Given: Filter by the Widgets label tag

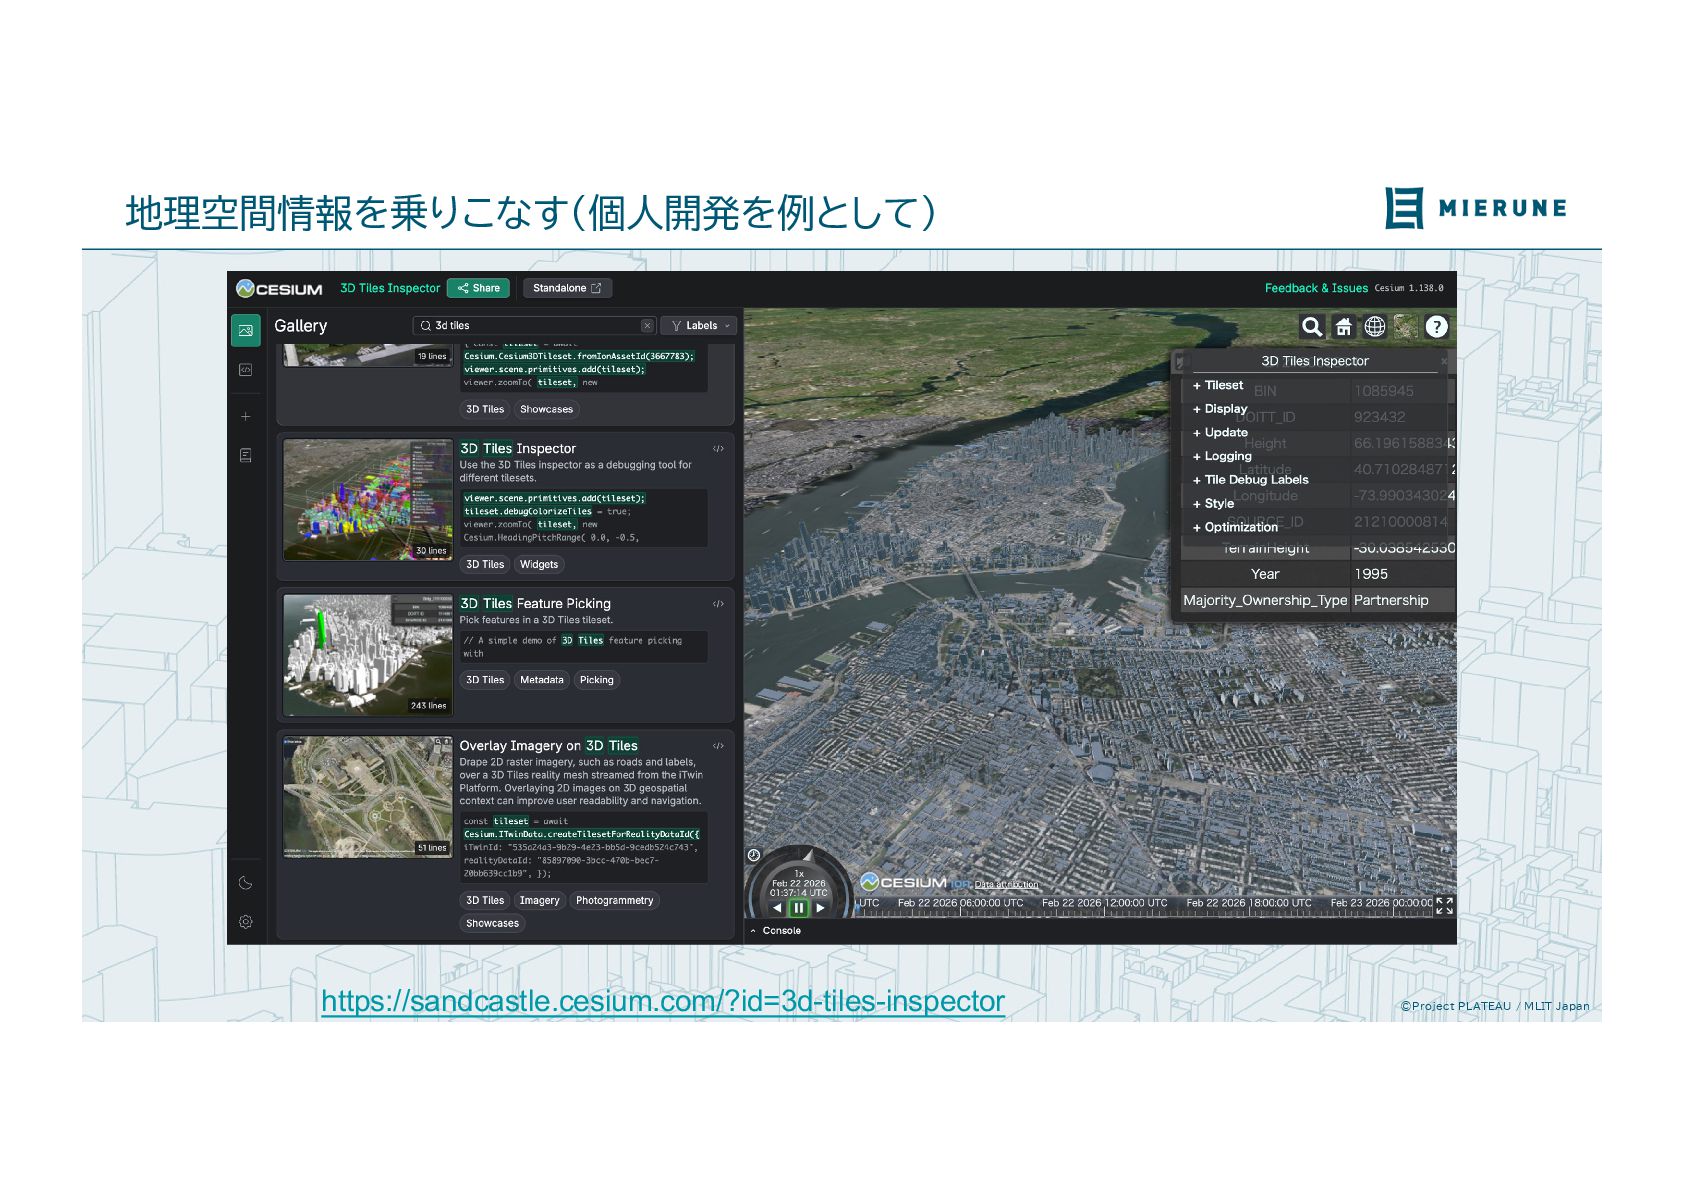Looking at the screenshot, I should 539,565.
